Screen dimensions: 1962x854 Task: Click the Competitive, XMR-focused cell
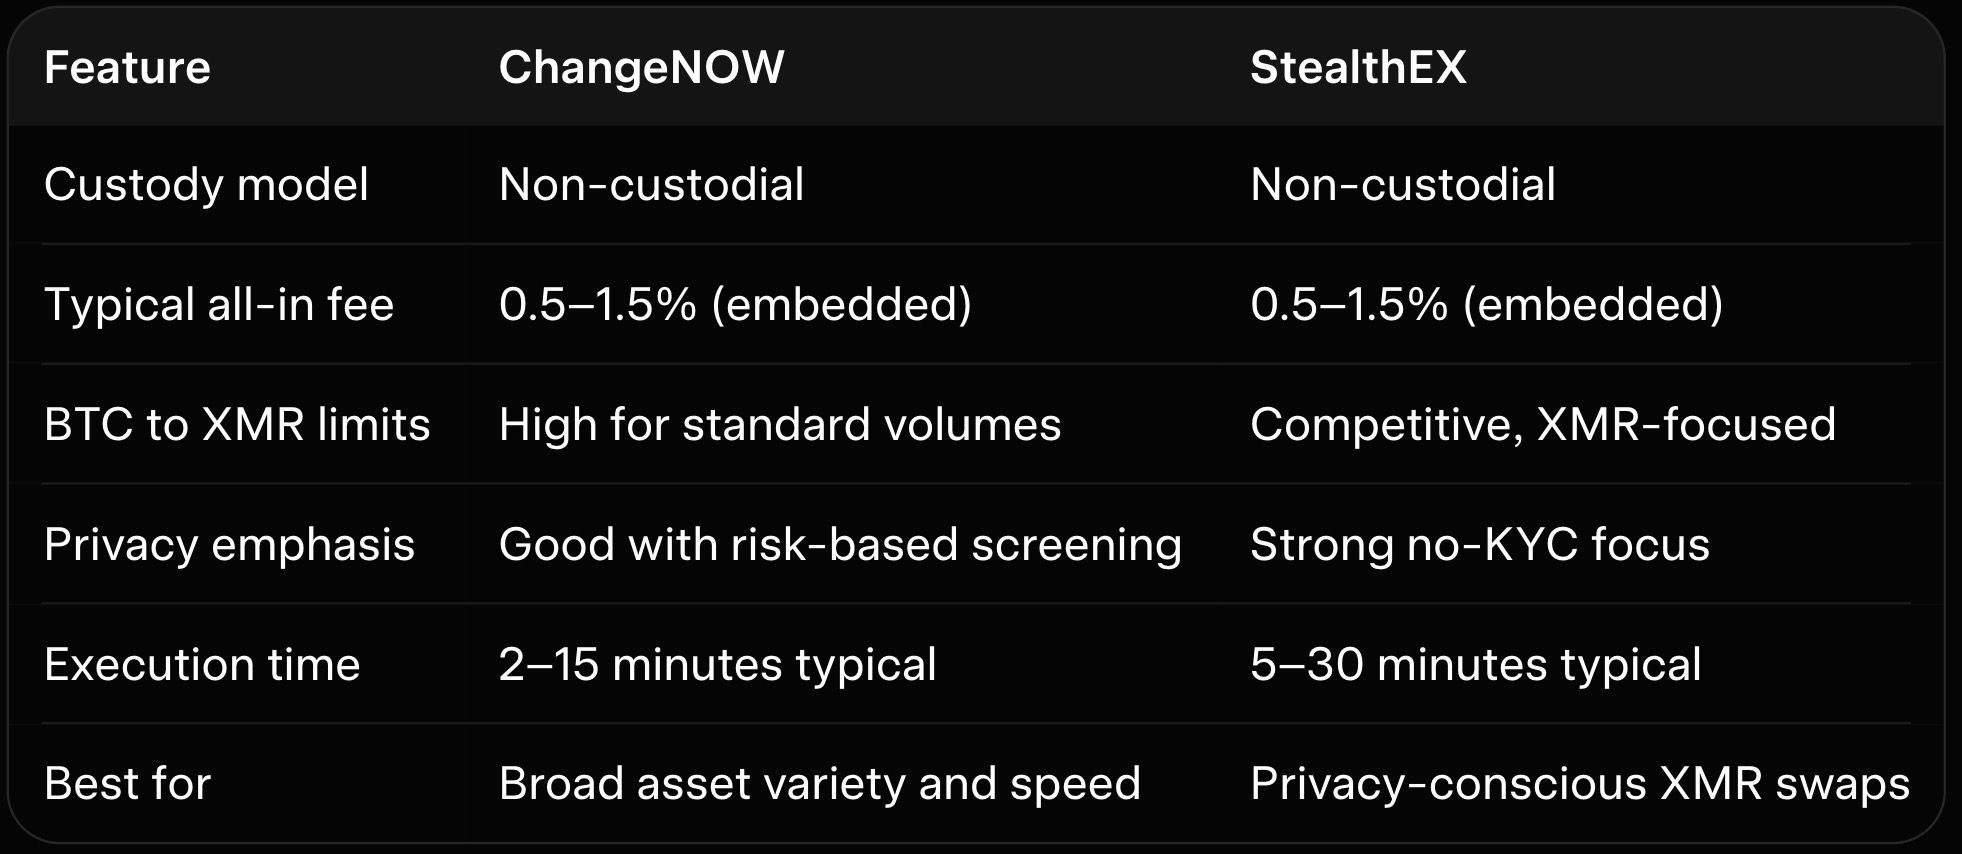[x=1542, y=425]
